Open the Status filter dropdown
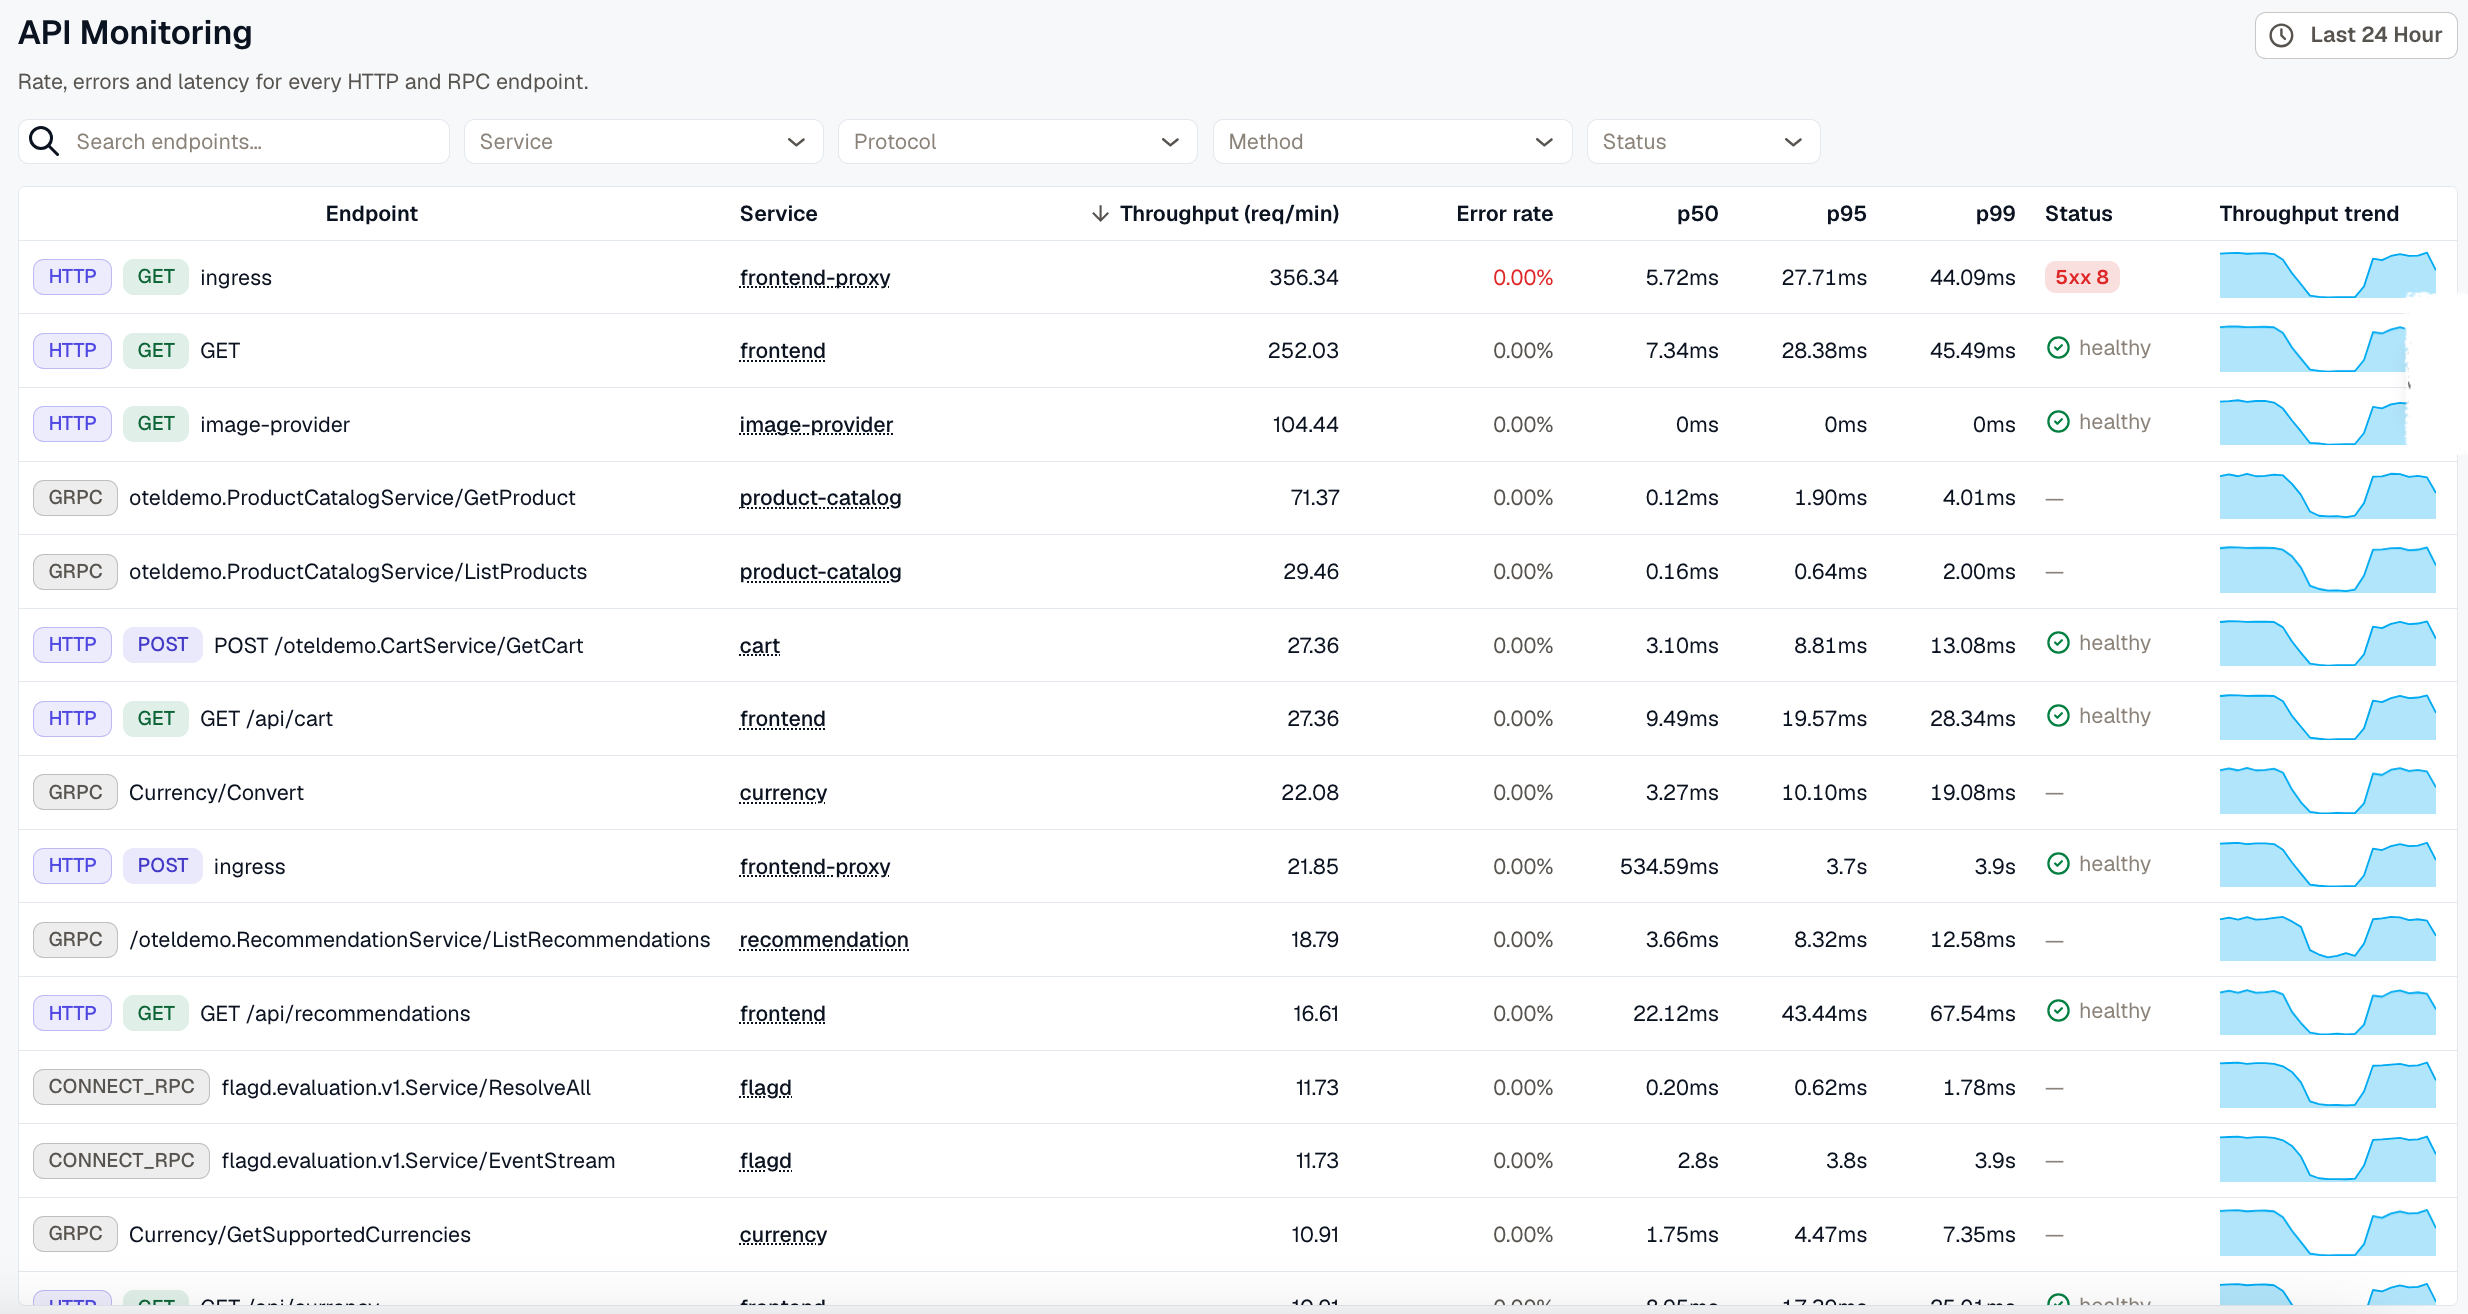The width and height of the screenshot is (2468, 1314). (x=1703, y=142)
